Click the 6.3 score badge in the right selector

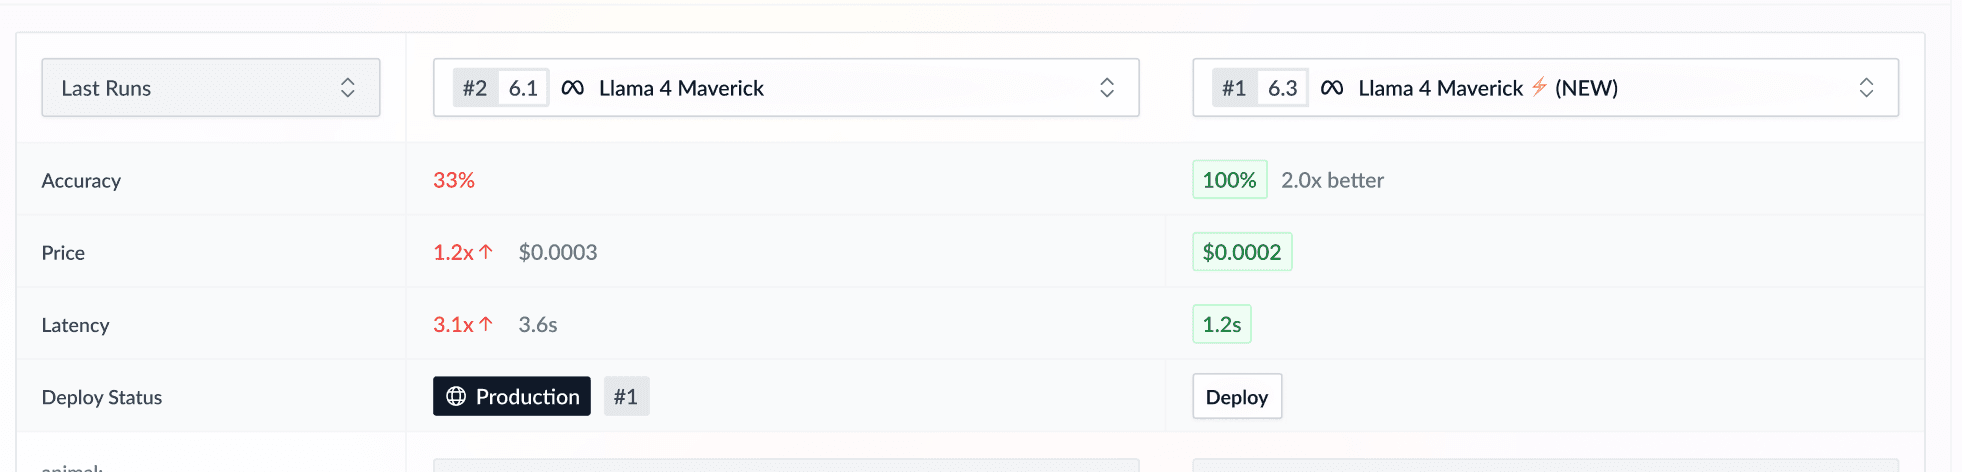tap(1283, 88)
